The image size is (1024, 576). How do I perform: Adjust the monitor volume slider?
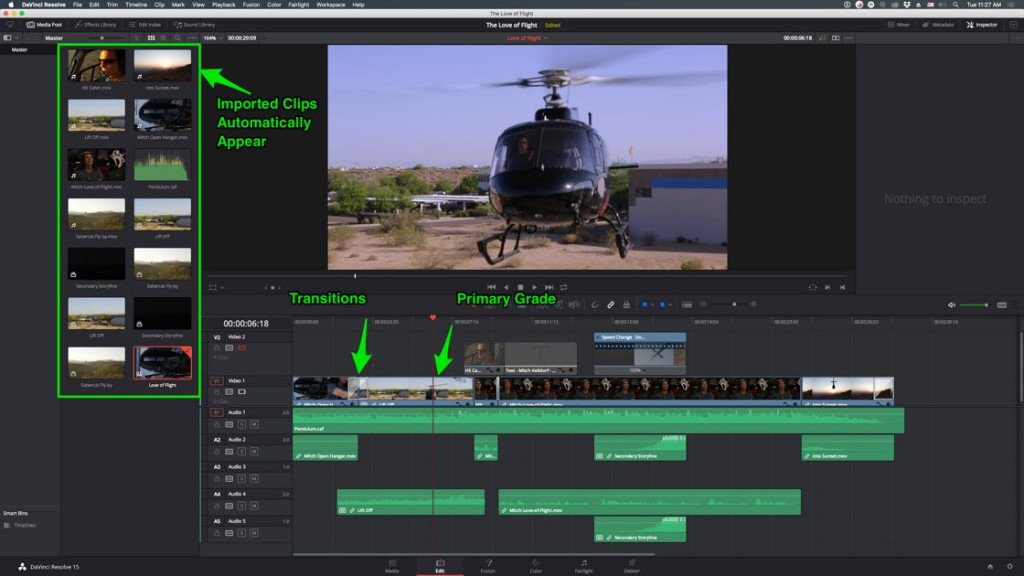[973, 305]
